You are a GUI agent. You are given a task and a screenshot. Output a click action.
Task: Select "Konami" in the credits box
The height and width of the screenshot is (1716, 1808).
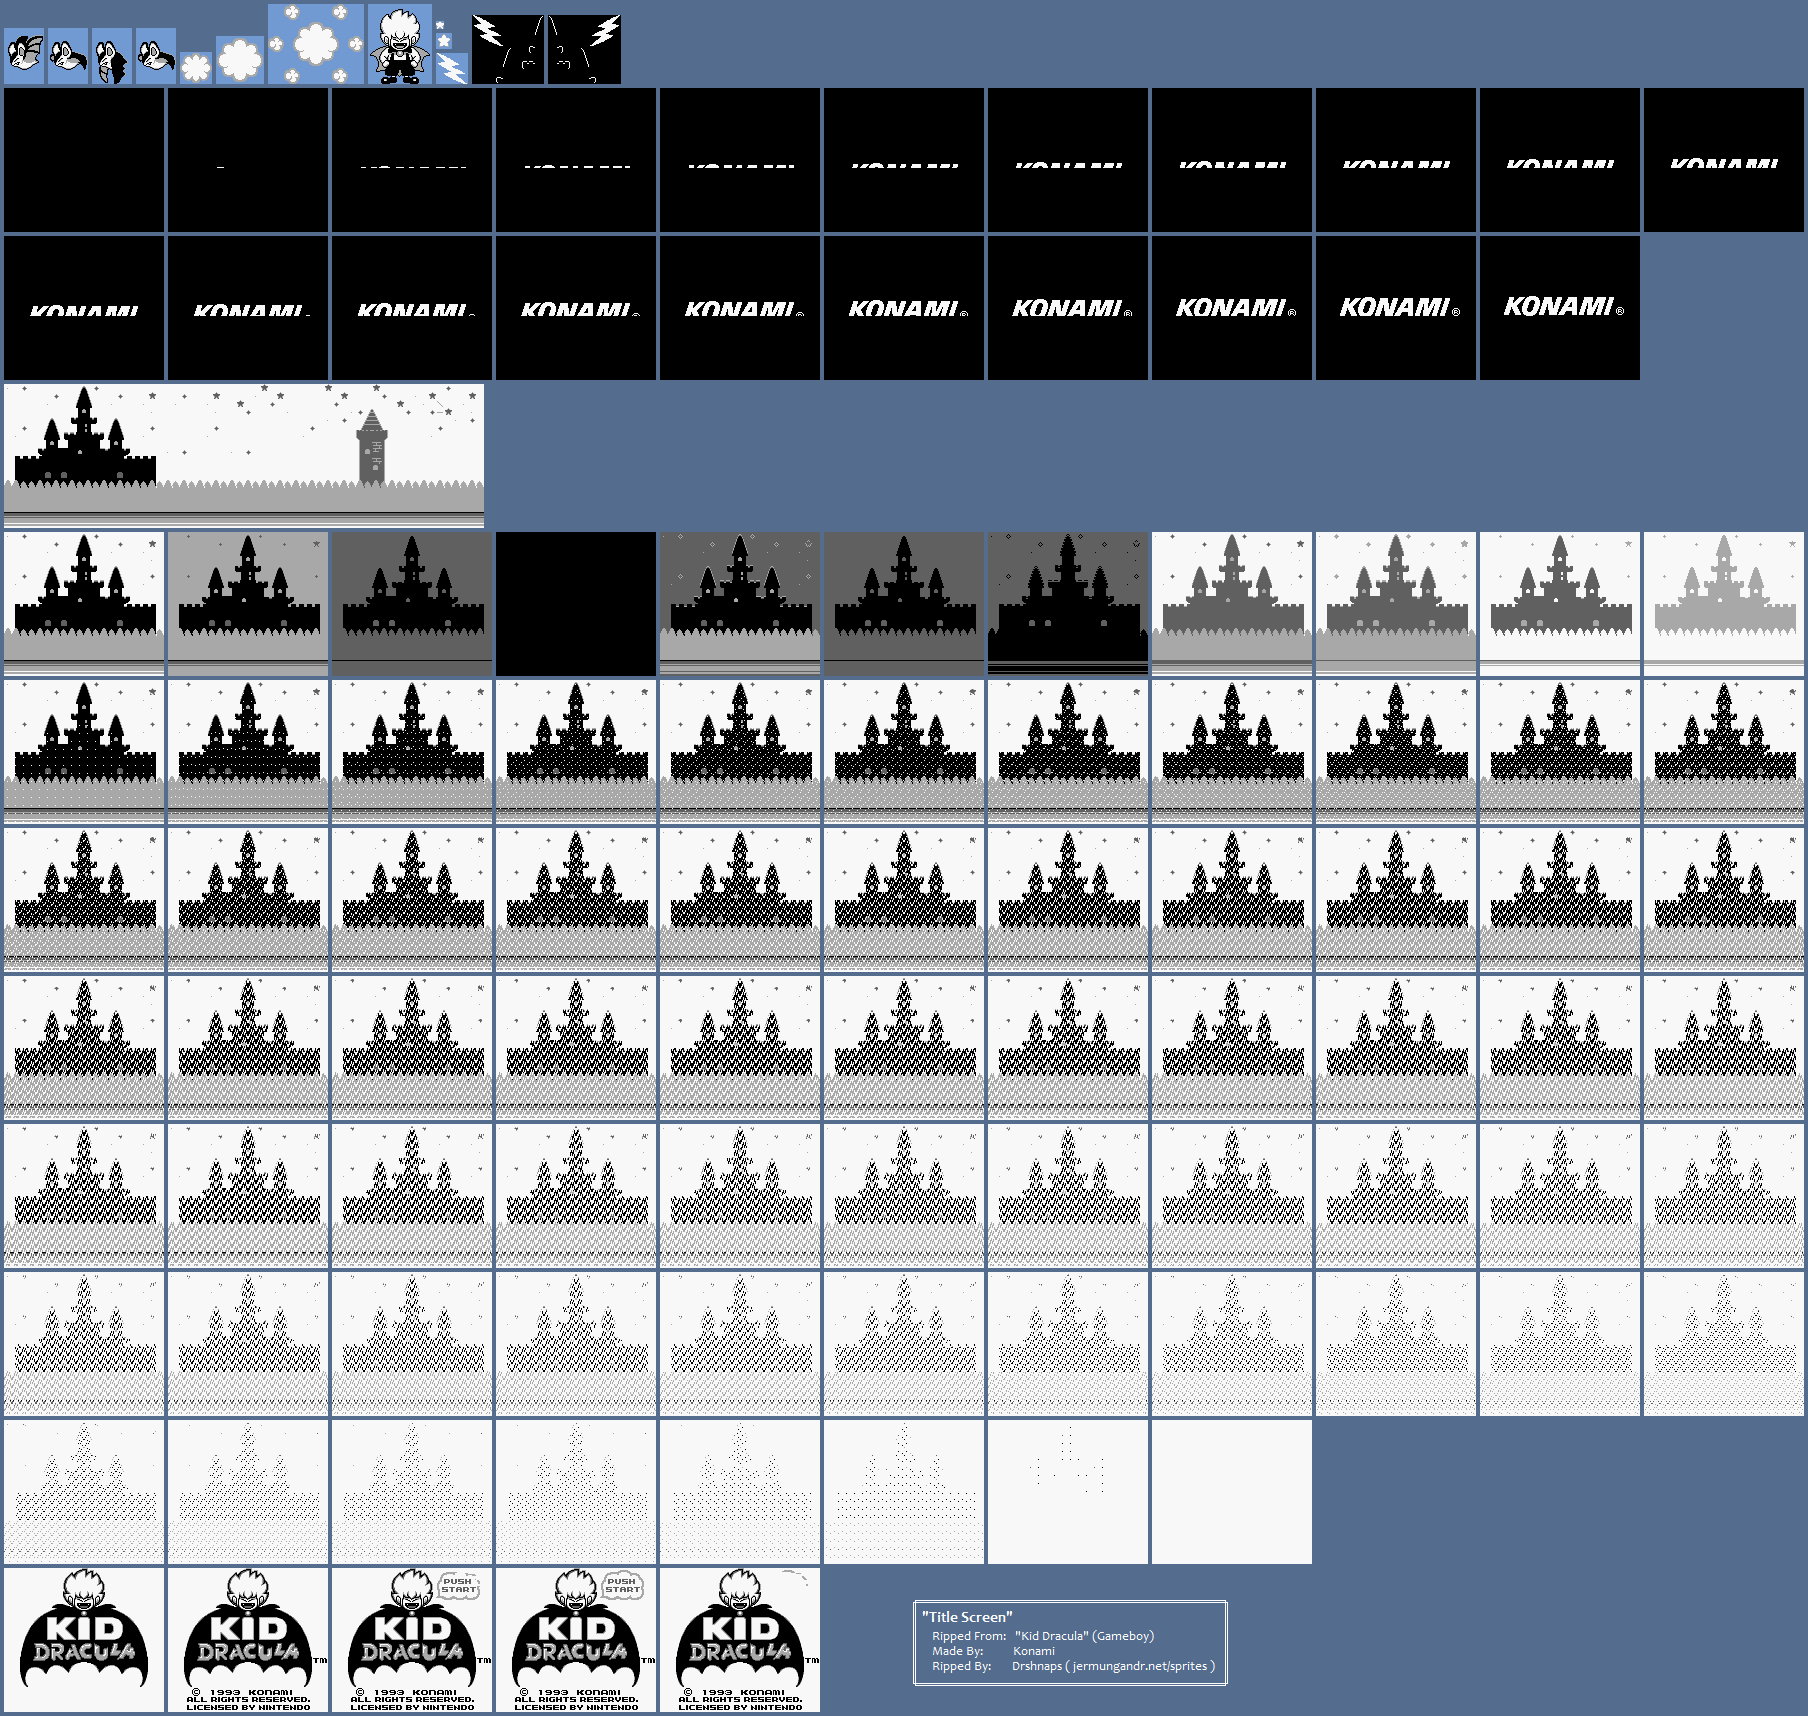point(1034,1651)
